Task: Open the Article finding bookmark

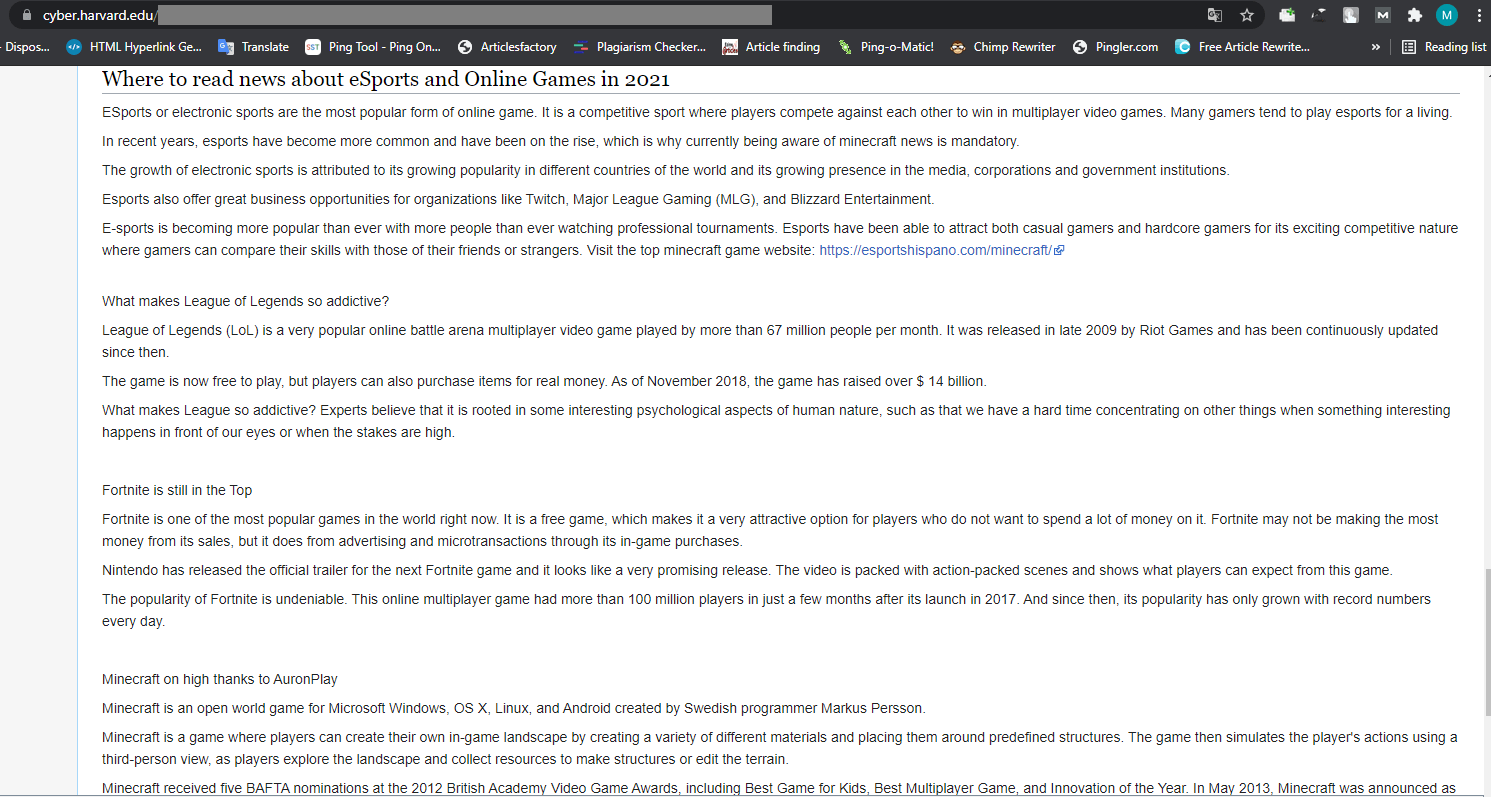Action: point(771,47)
